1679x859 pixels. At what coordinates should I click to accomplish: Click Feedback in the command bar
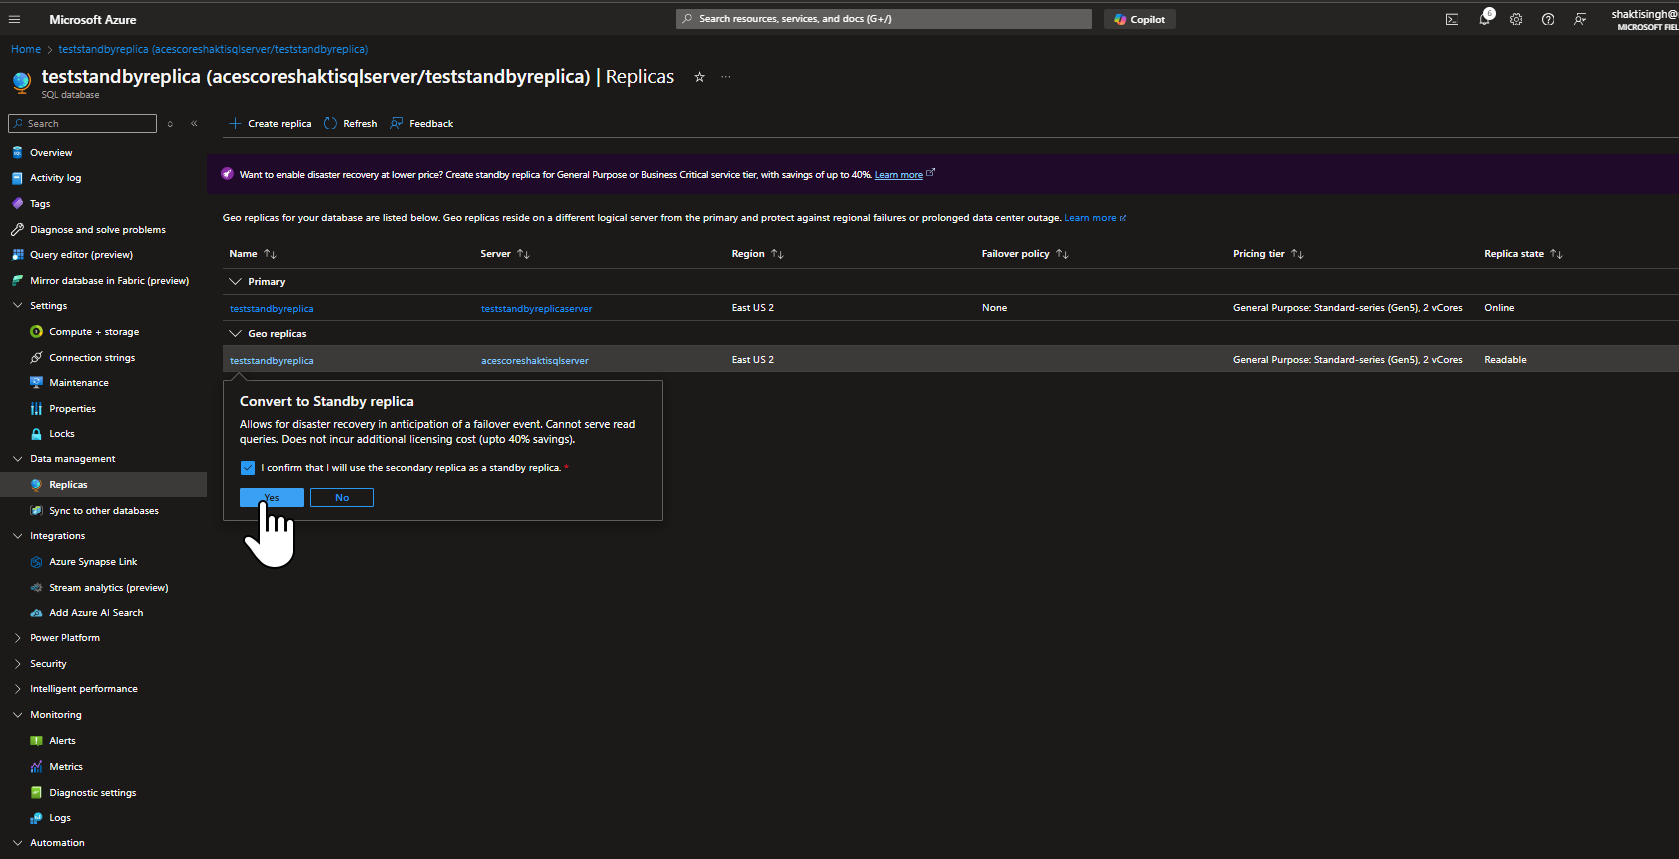[x=421, y=124]
